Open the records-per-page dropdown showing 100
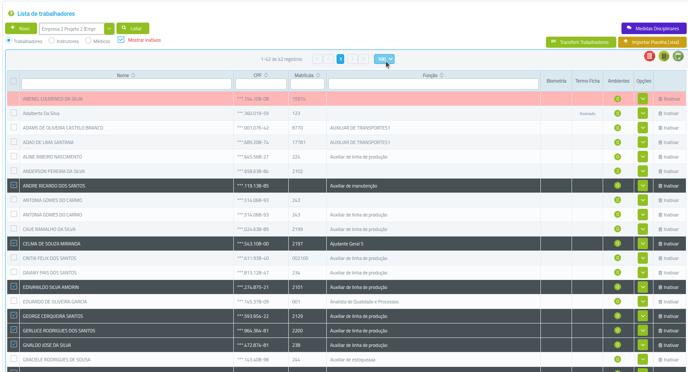The height and width of the screenshot is (372, 688). (x=384, y=59)
